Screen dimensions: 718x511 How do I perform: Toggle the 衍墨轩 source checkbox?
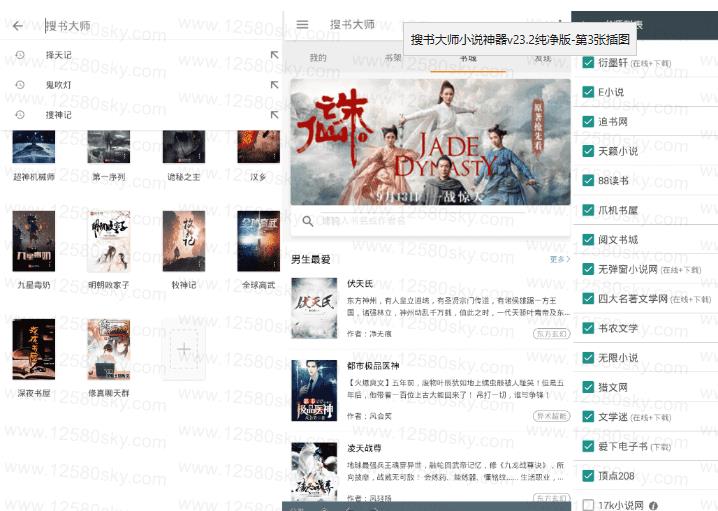pyautogui.click(x=588, y=62)
